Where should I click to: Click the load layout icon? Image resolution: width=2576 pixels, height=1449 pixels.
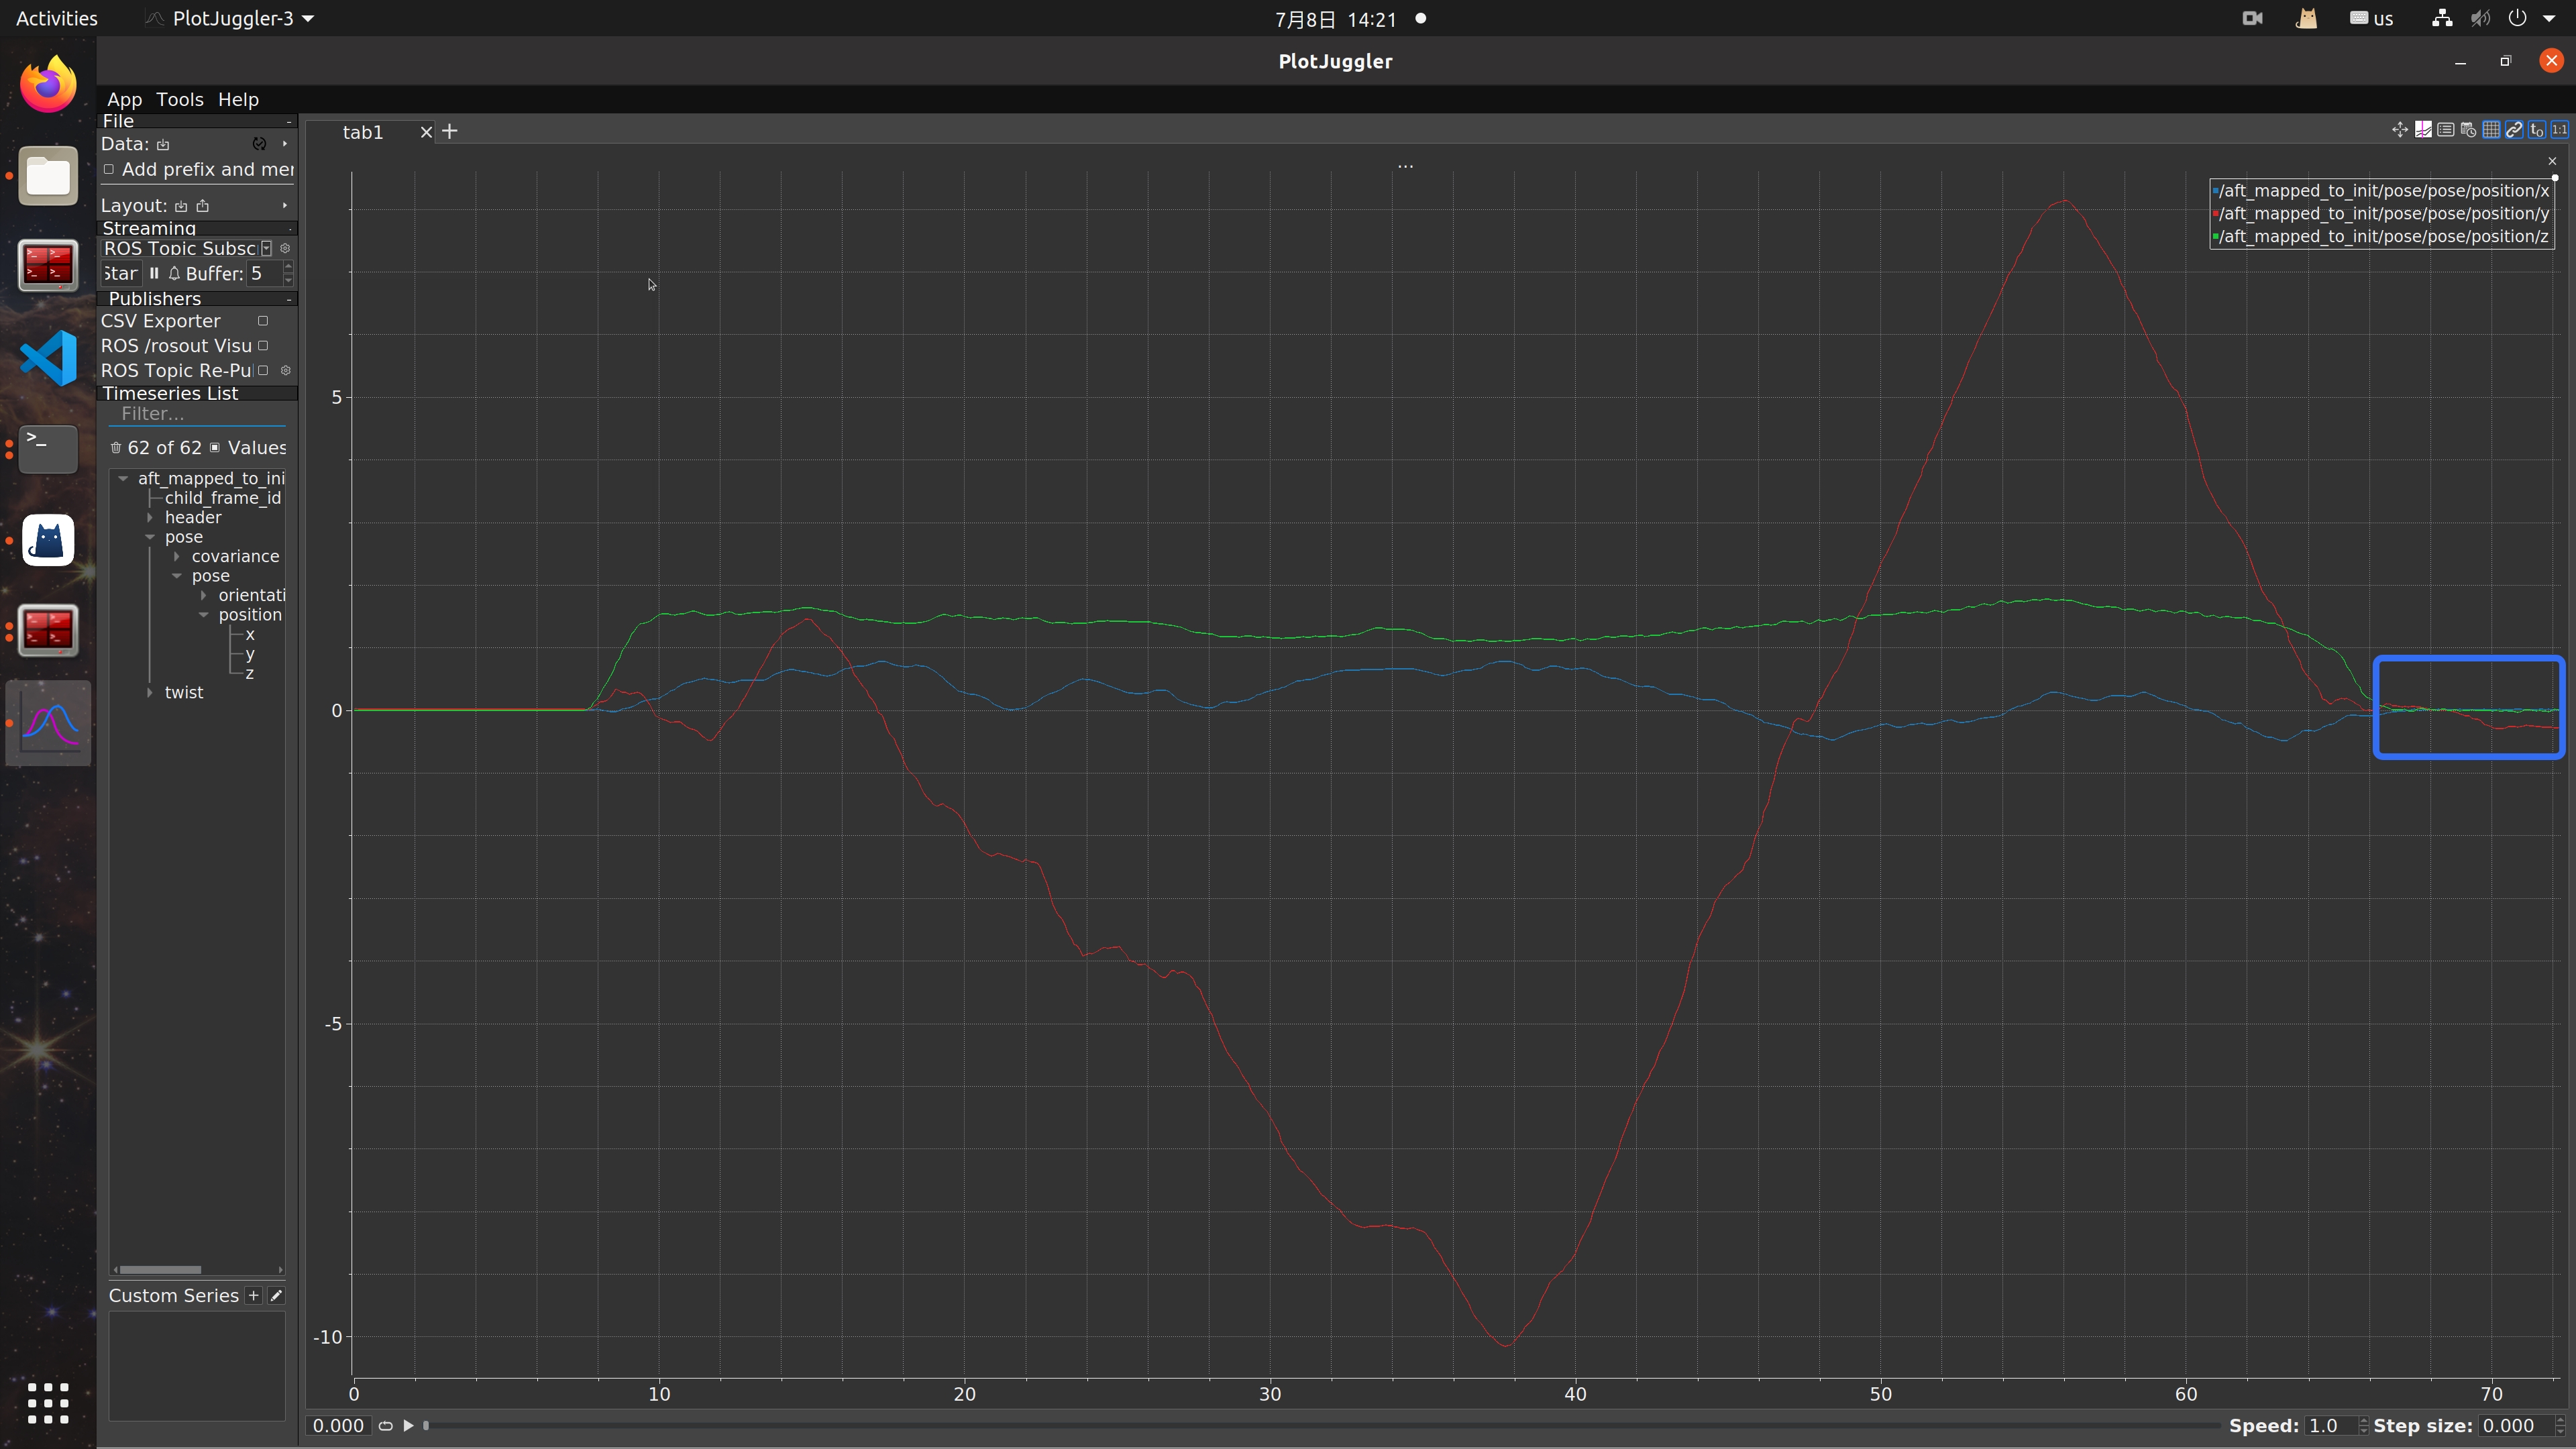(x=181, y=206)
